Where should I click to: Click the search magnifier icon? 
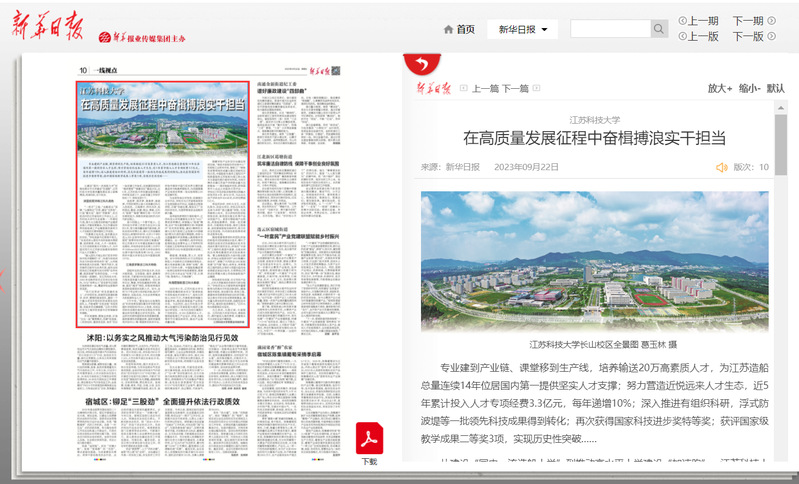(x=659, y=30)
